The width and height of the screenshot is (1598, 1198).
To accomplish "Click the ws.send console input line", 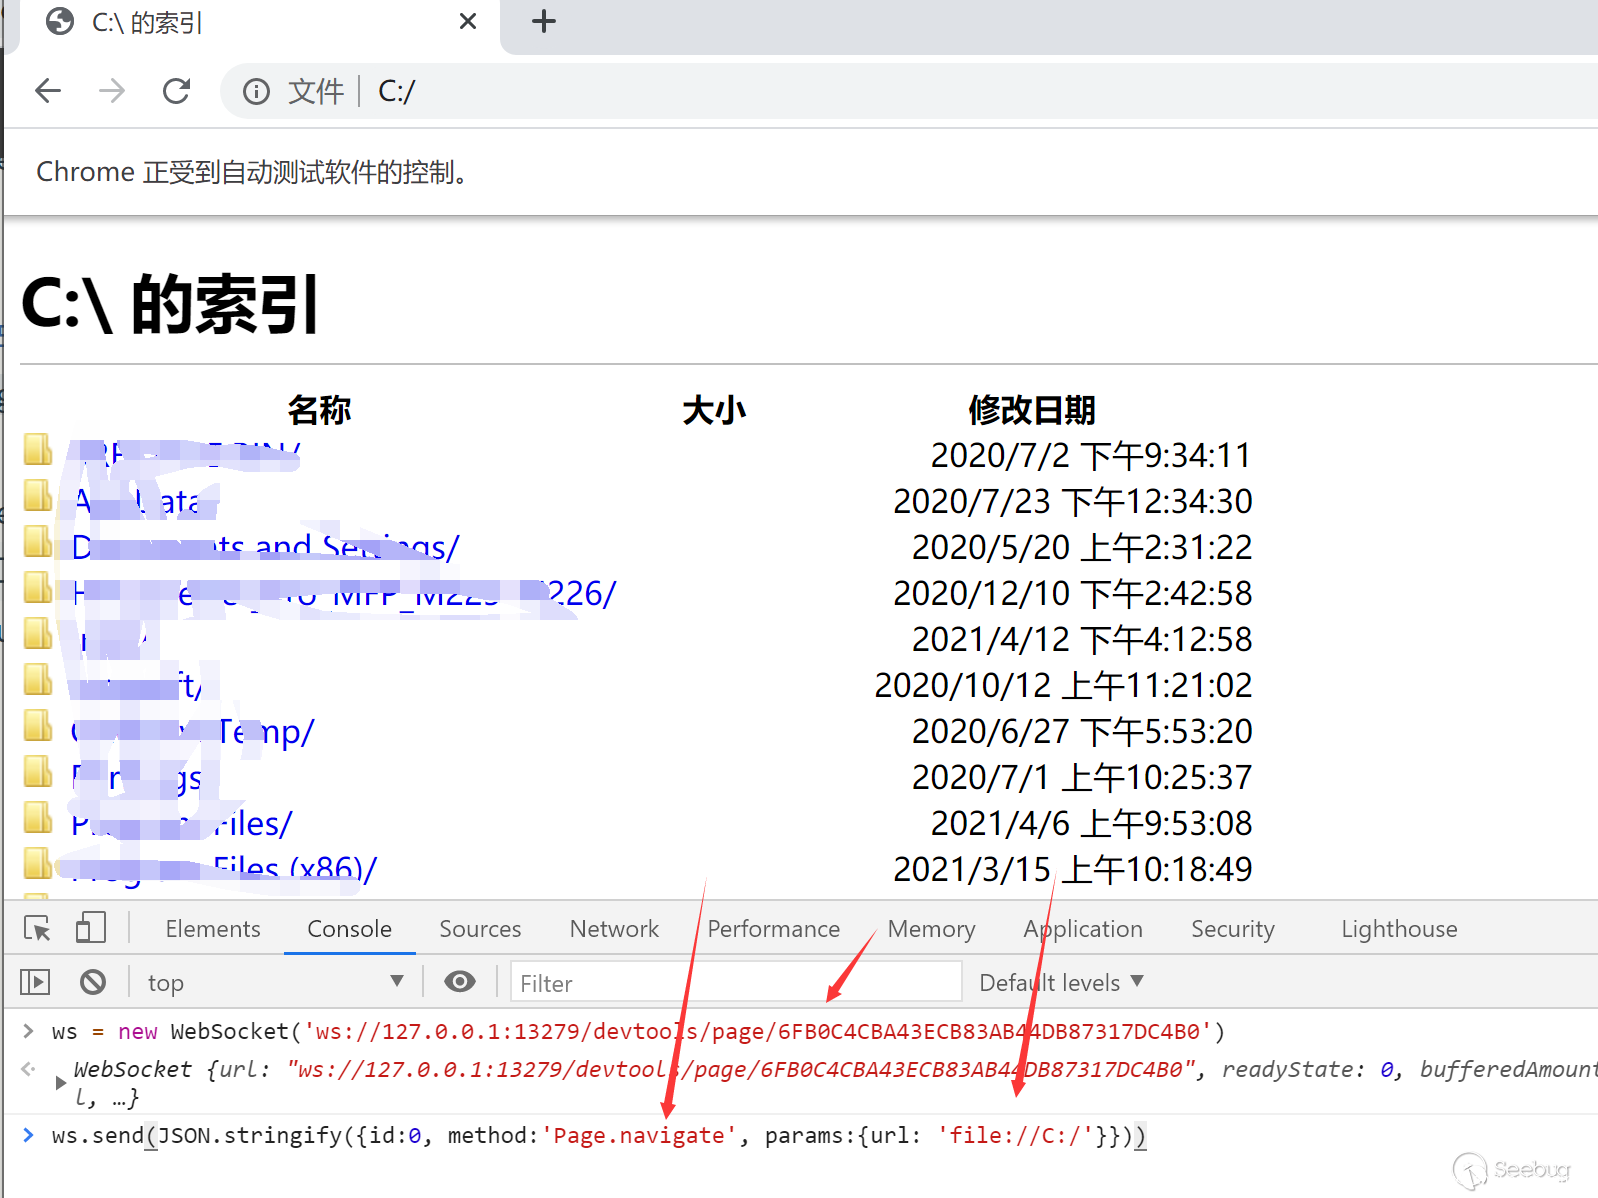I will point(598,1136).
